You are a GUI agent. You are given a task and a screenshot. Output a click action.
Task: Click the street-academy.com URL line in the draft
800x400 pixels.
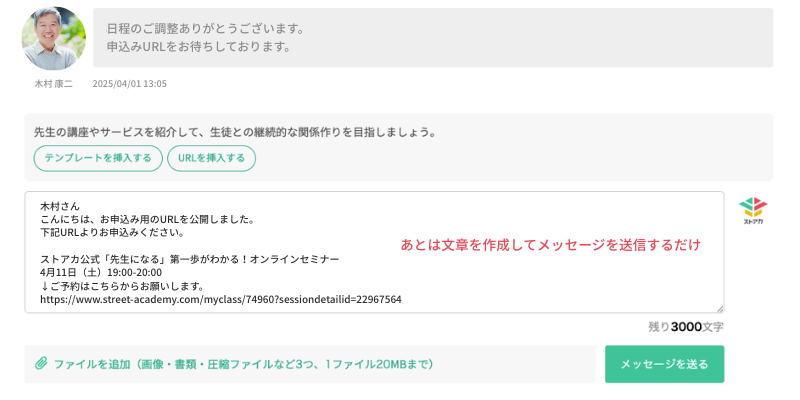221,299
